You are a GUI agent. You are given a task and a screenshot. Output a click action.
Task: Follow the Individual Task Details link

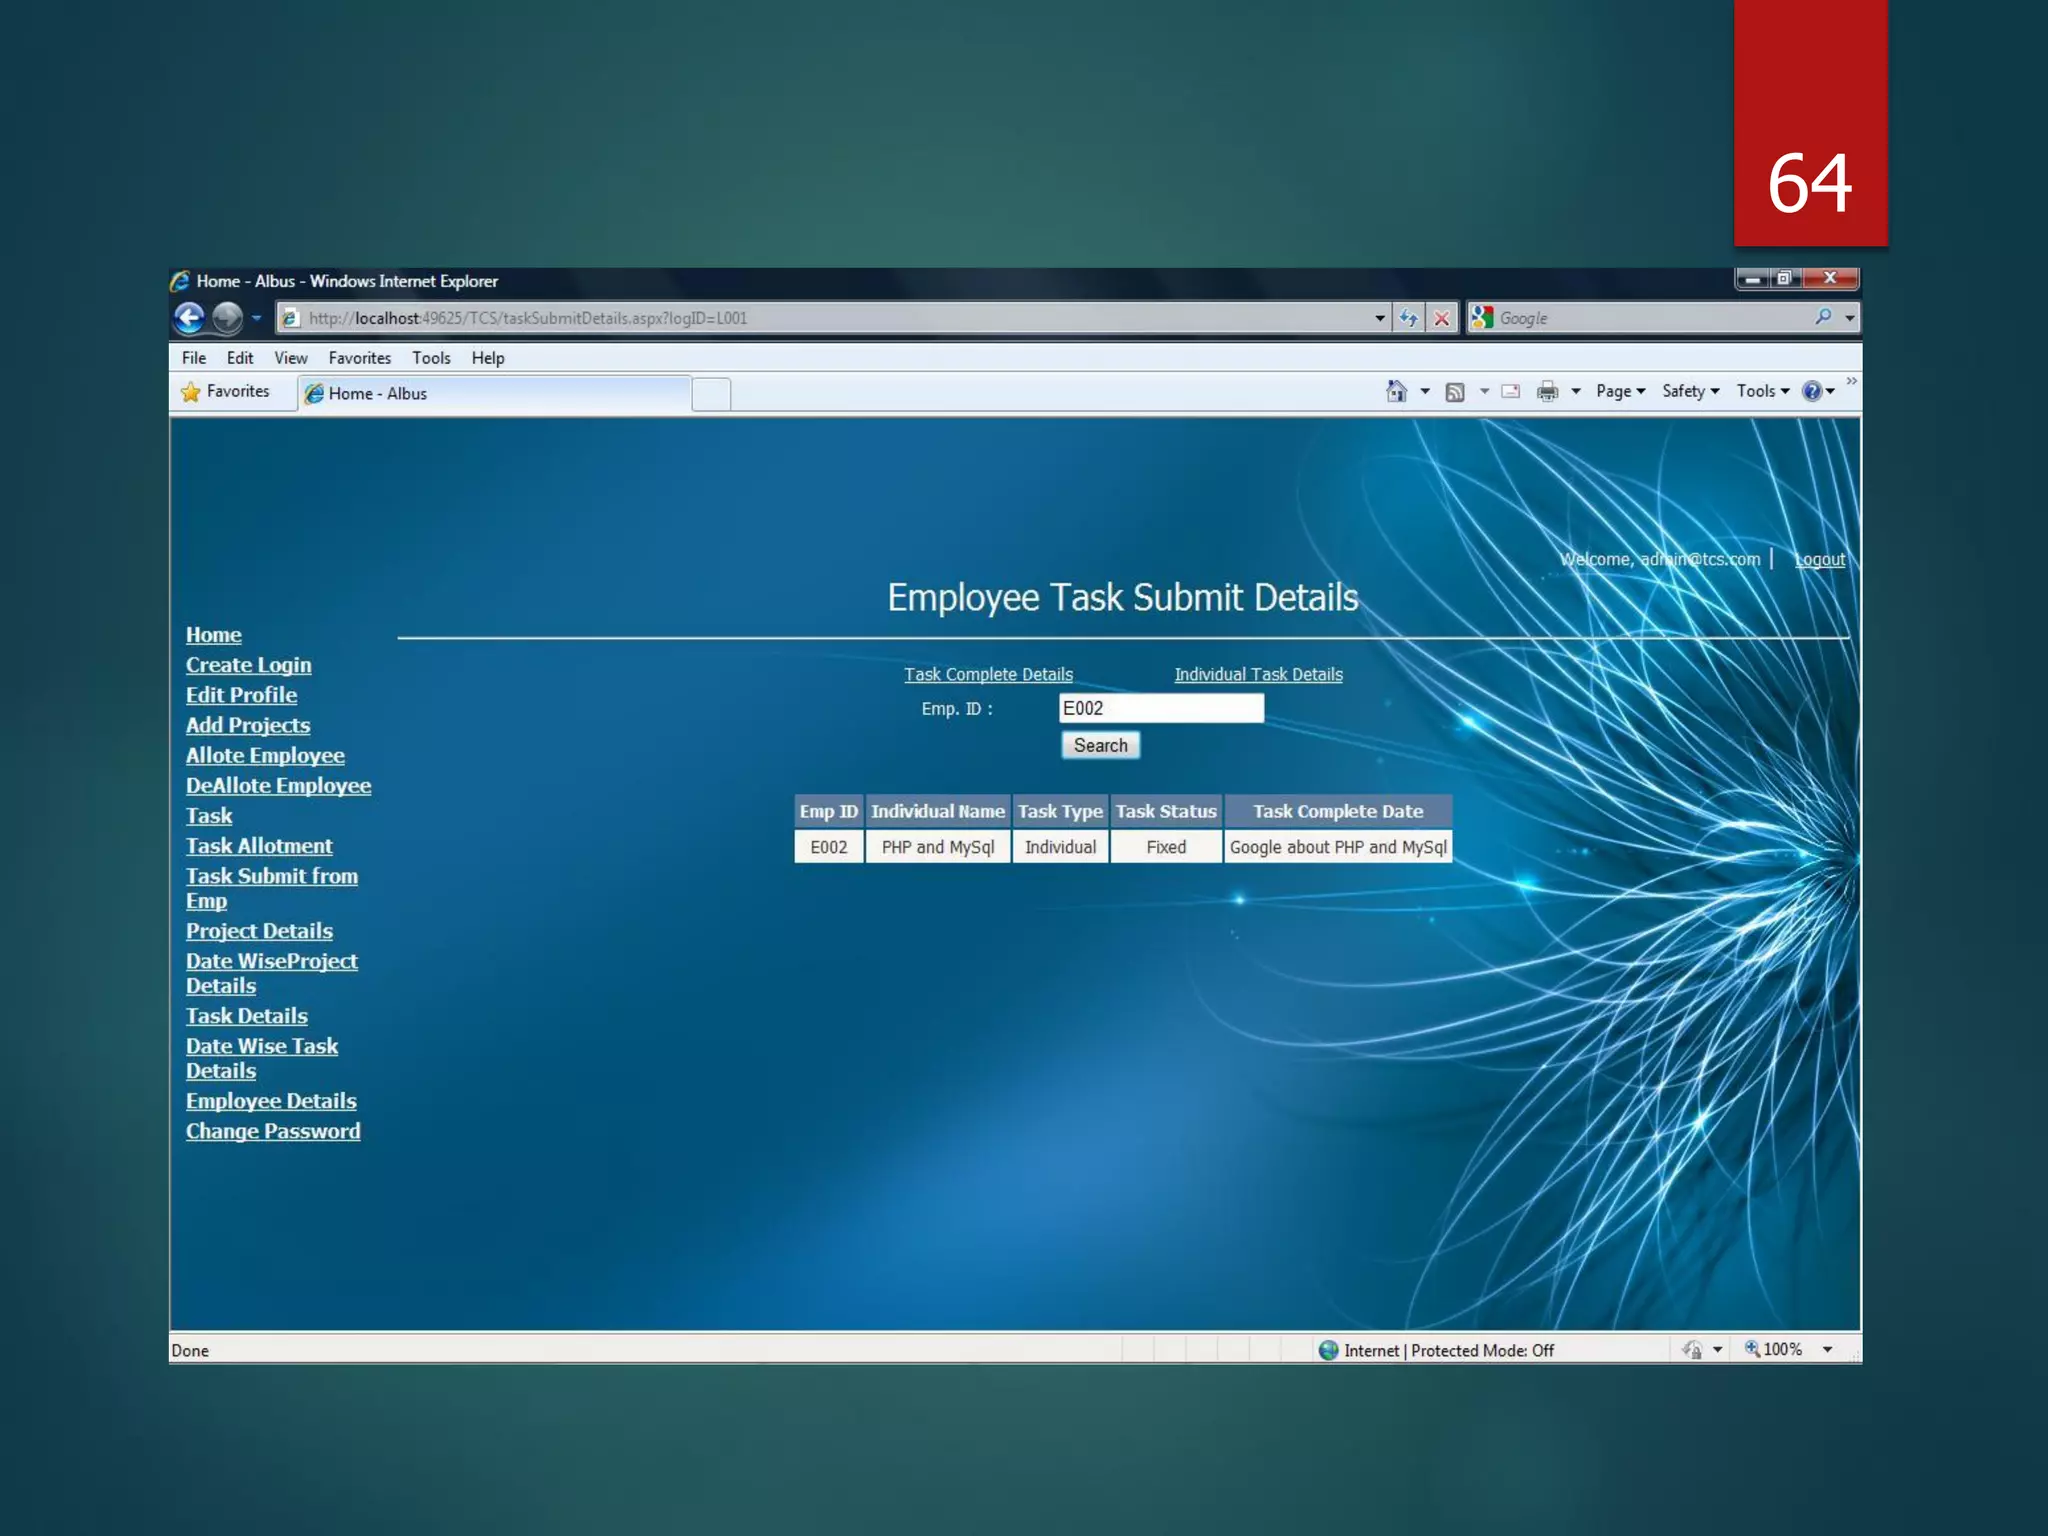(x=1258, y=674)
